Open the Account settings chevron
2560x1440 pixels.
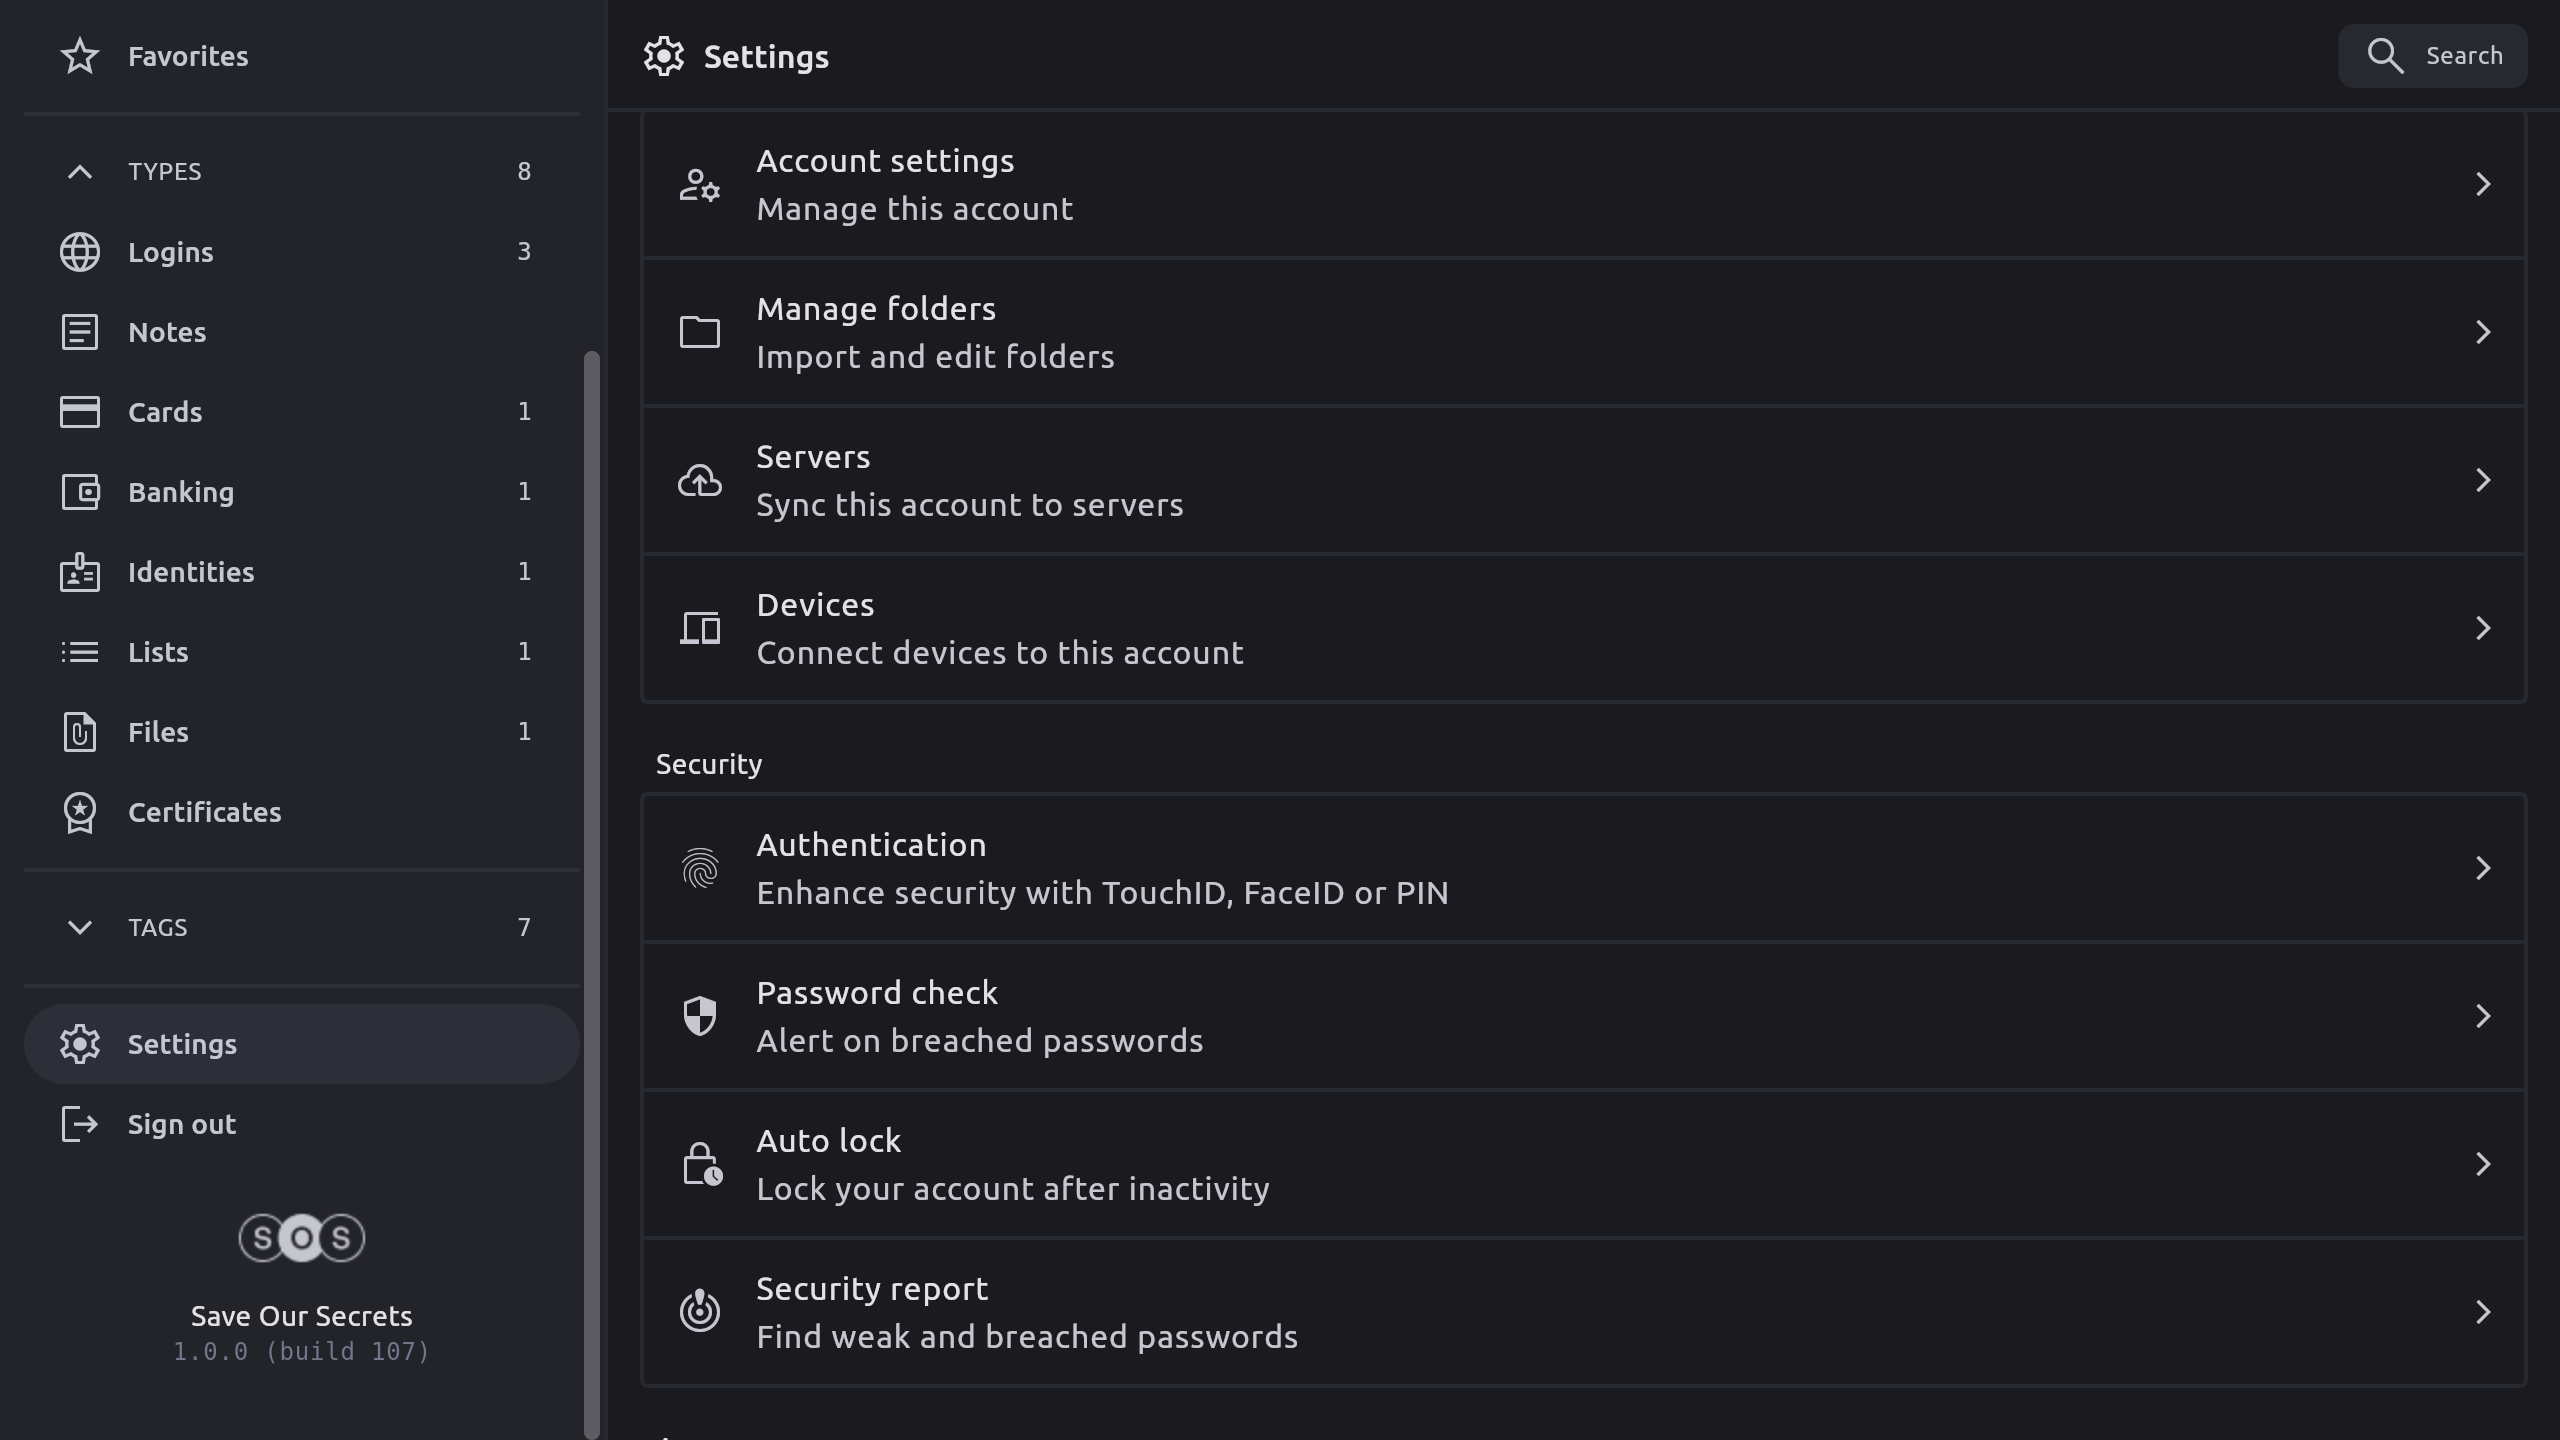tap(2482, 184)
